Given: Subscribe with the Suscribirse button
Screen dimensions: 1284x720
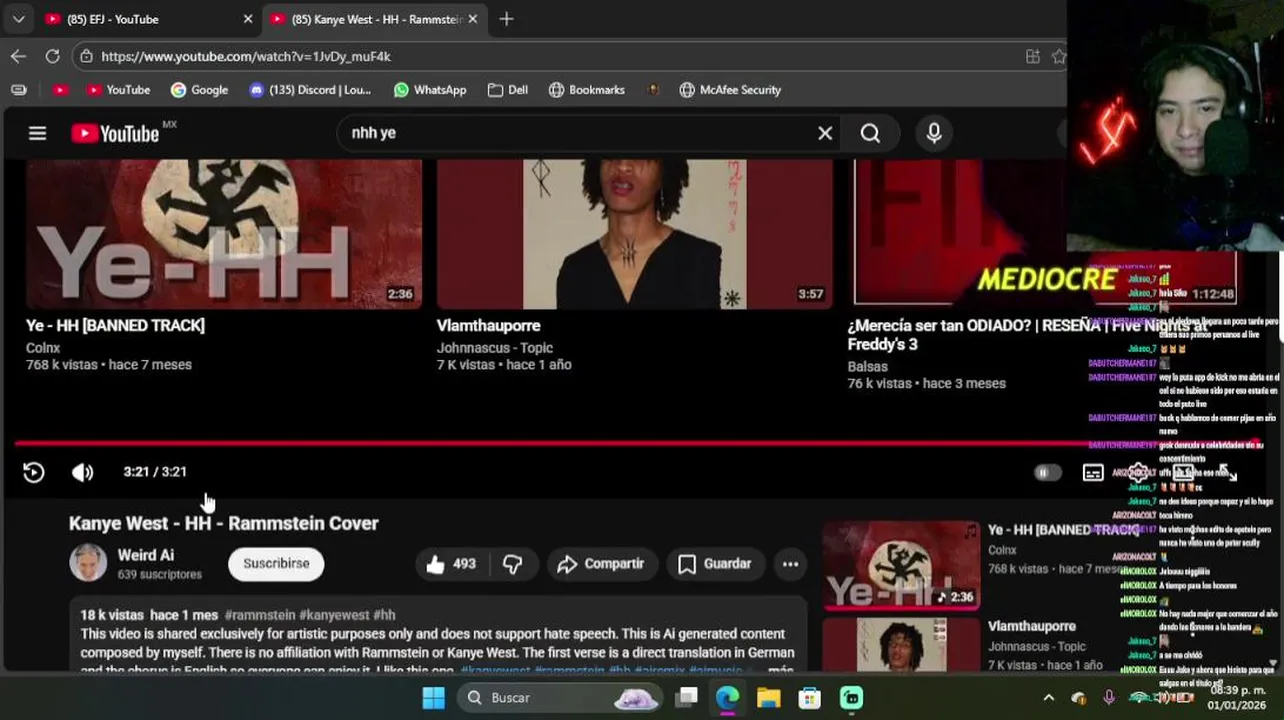Looking at the screenshot, I should coord(276,563).
